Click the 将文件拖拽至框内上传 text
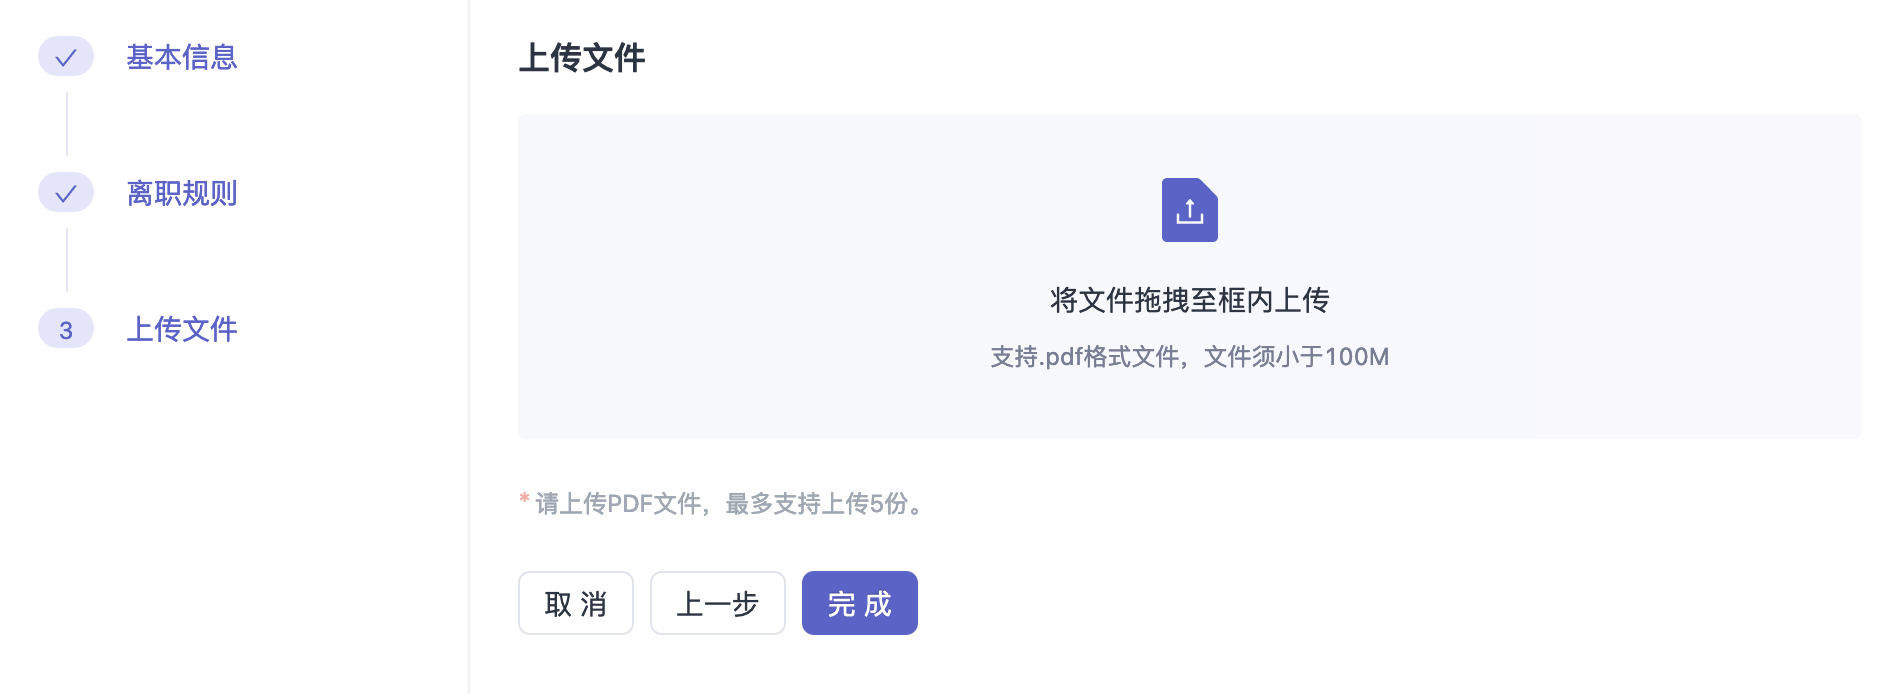 point(1189,300)
